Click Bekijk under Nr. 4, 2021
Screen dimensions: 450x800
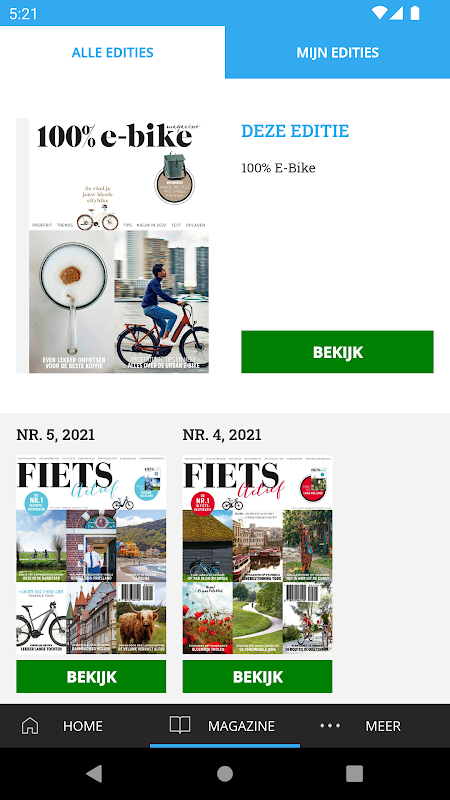(258, 677)
